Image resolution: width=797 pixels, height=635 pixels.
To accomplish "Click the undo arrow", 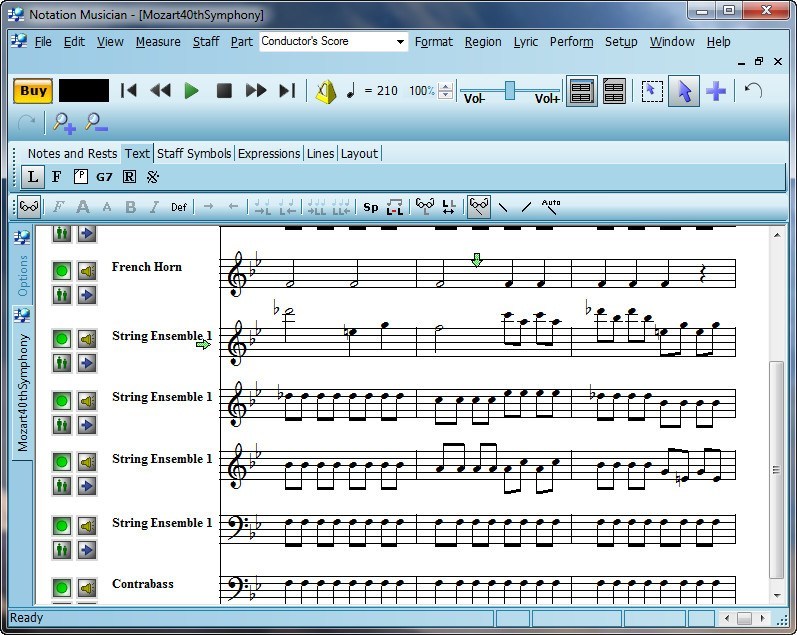I will 753,90.
